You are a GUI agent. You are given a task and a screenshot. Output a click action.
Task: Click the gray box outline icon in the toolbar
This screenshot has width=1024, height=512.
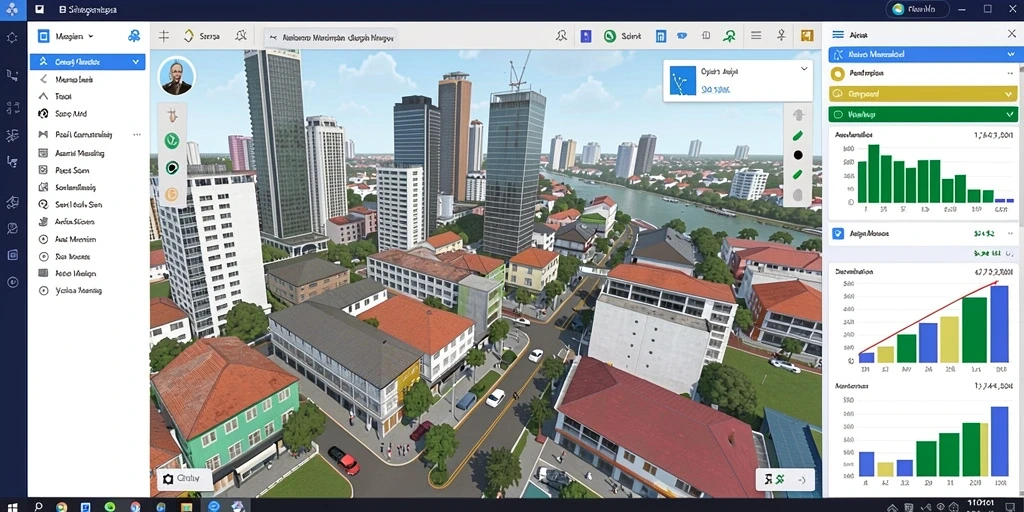pos(706,36)
